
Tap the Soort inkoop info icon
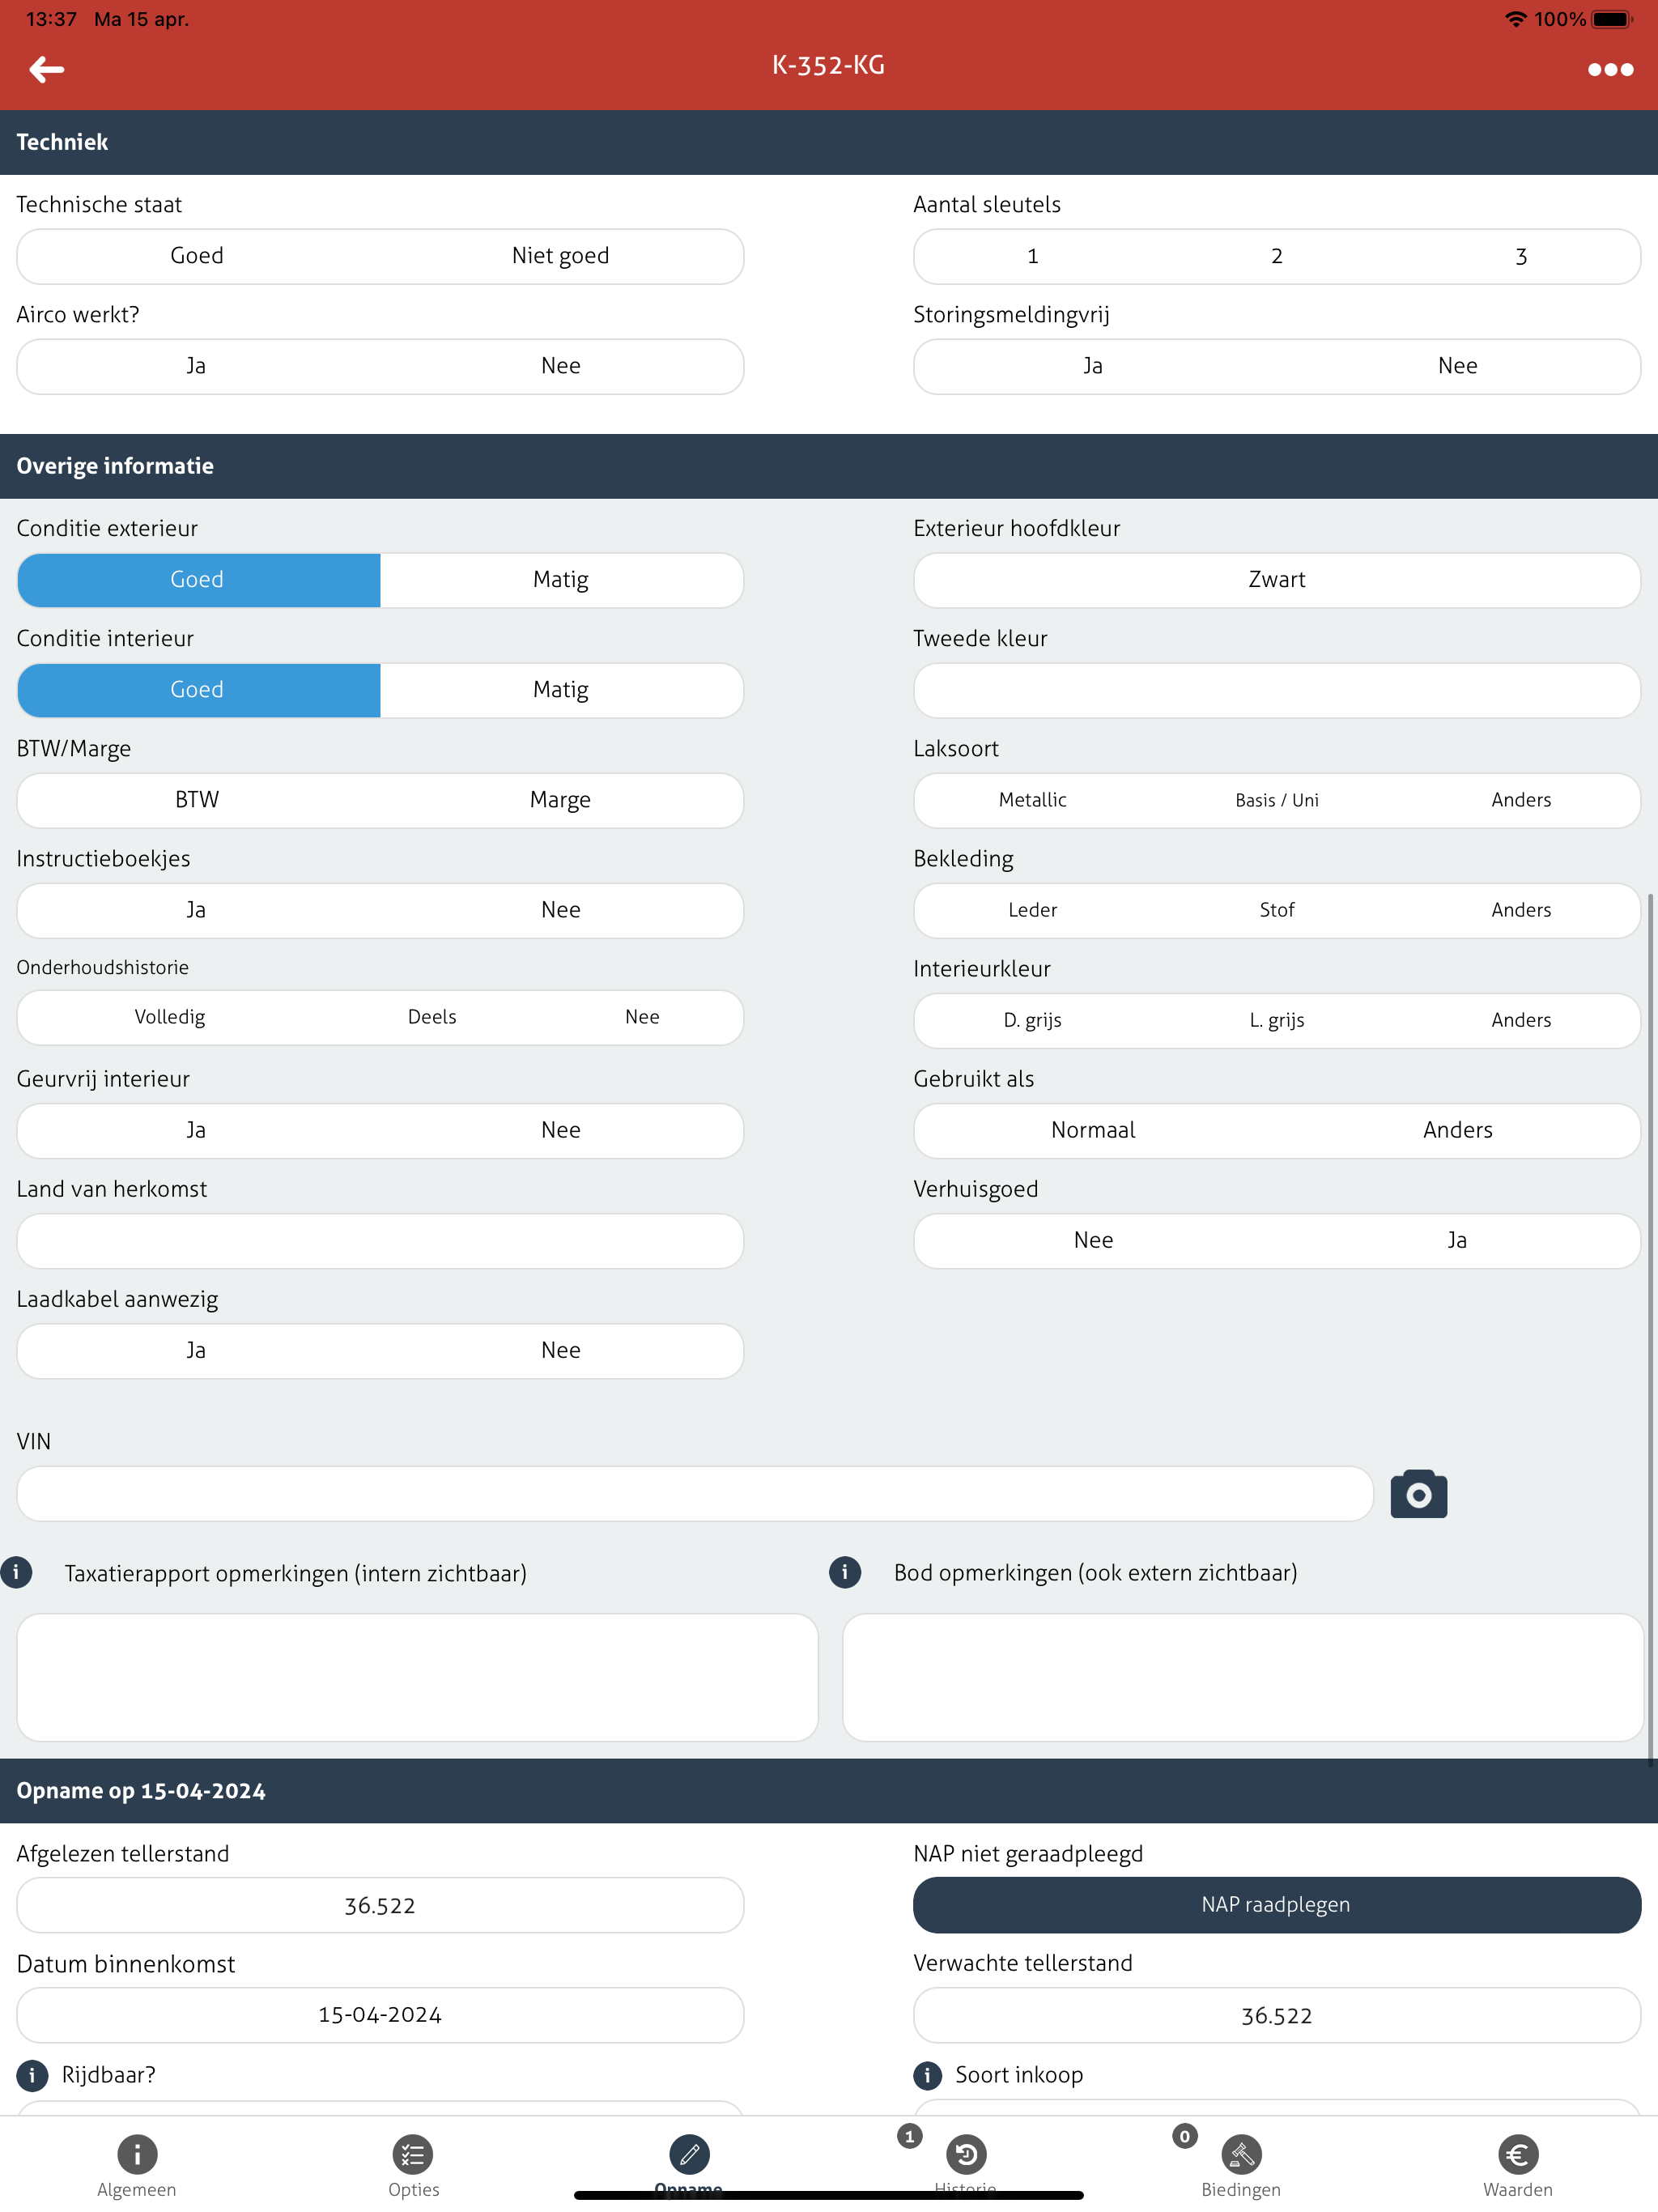pyautogui.click(x=928, y=2075)
